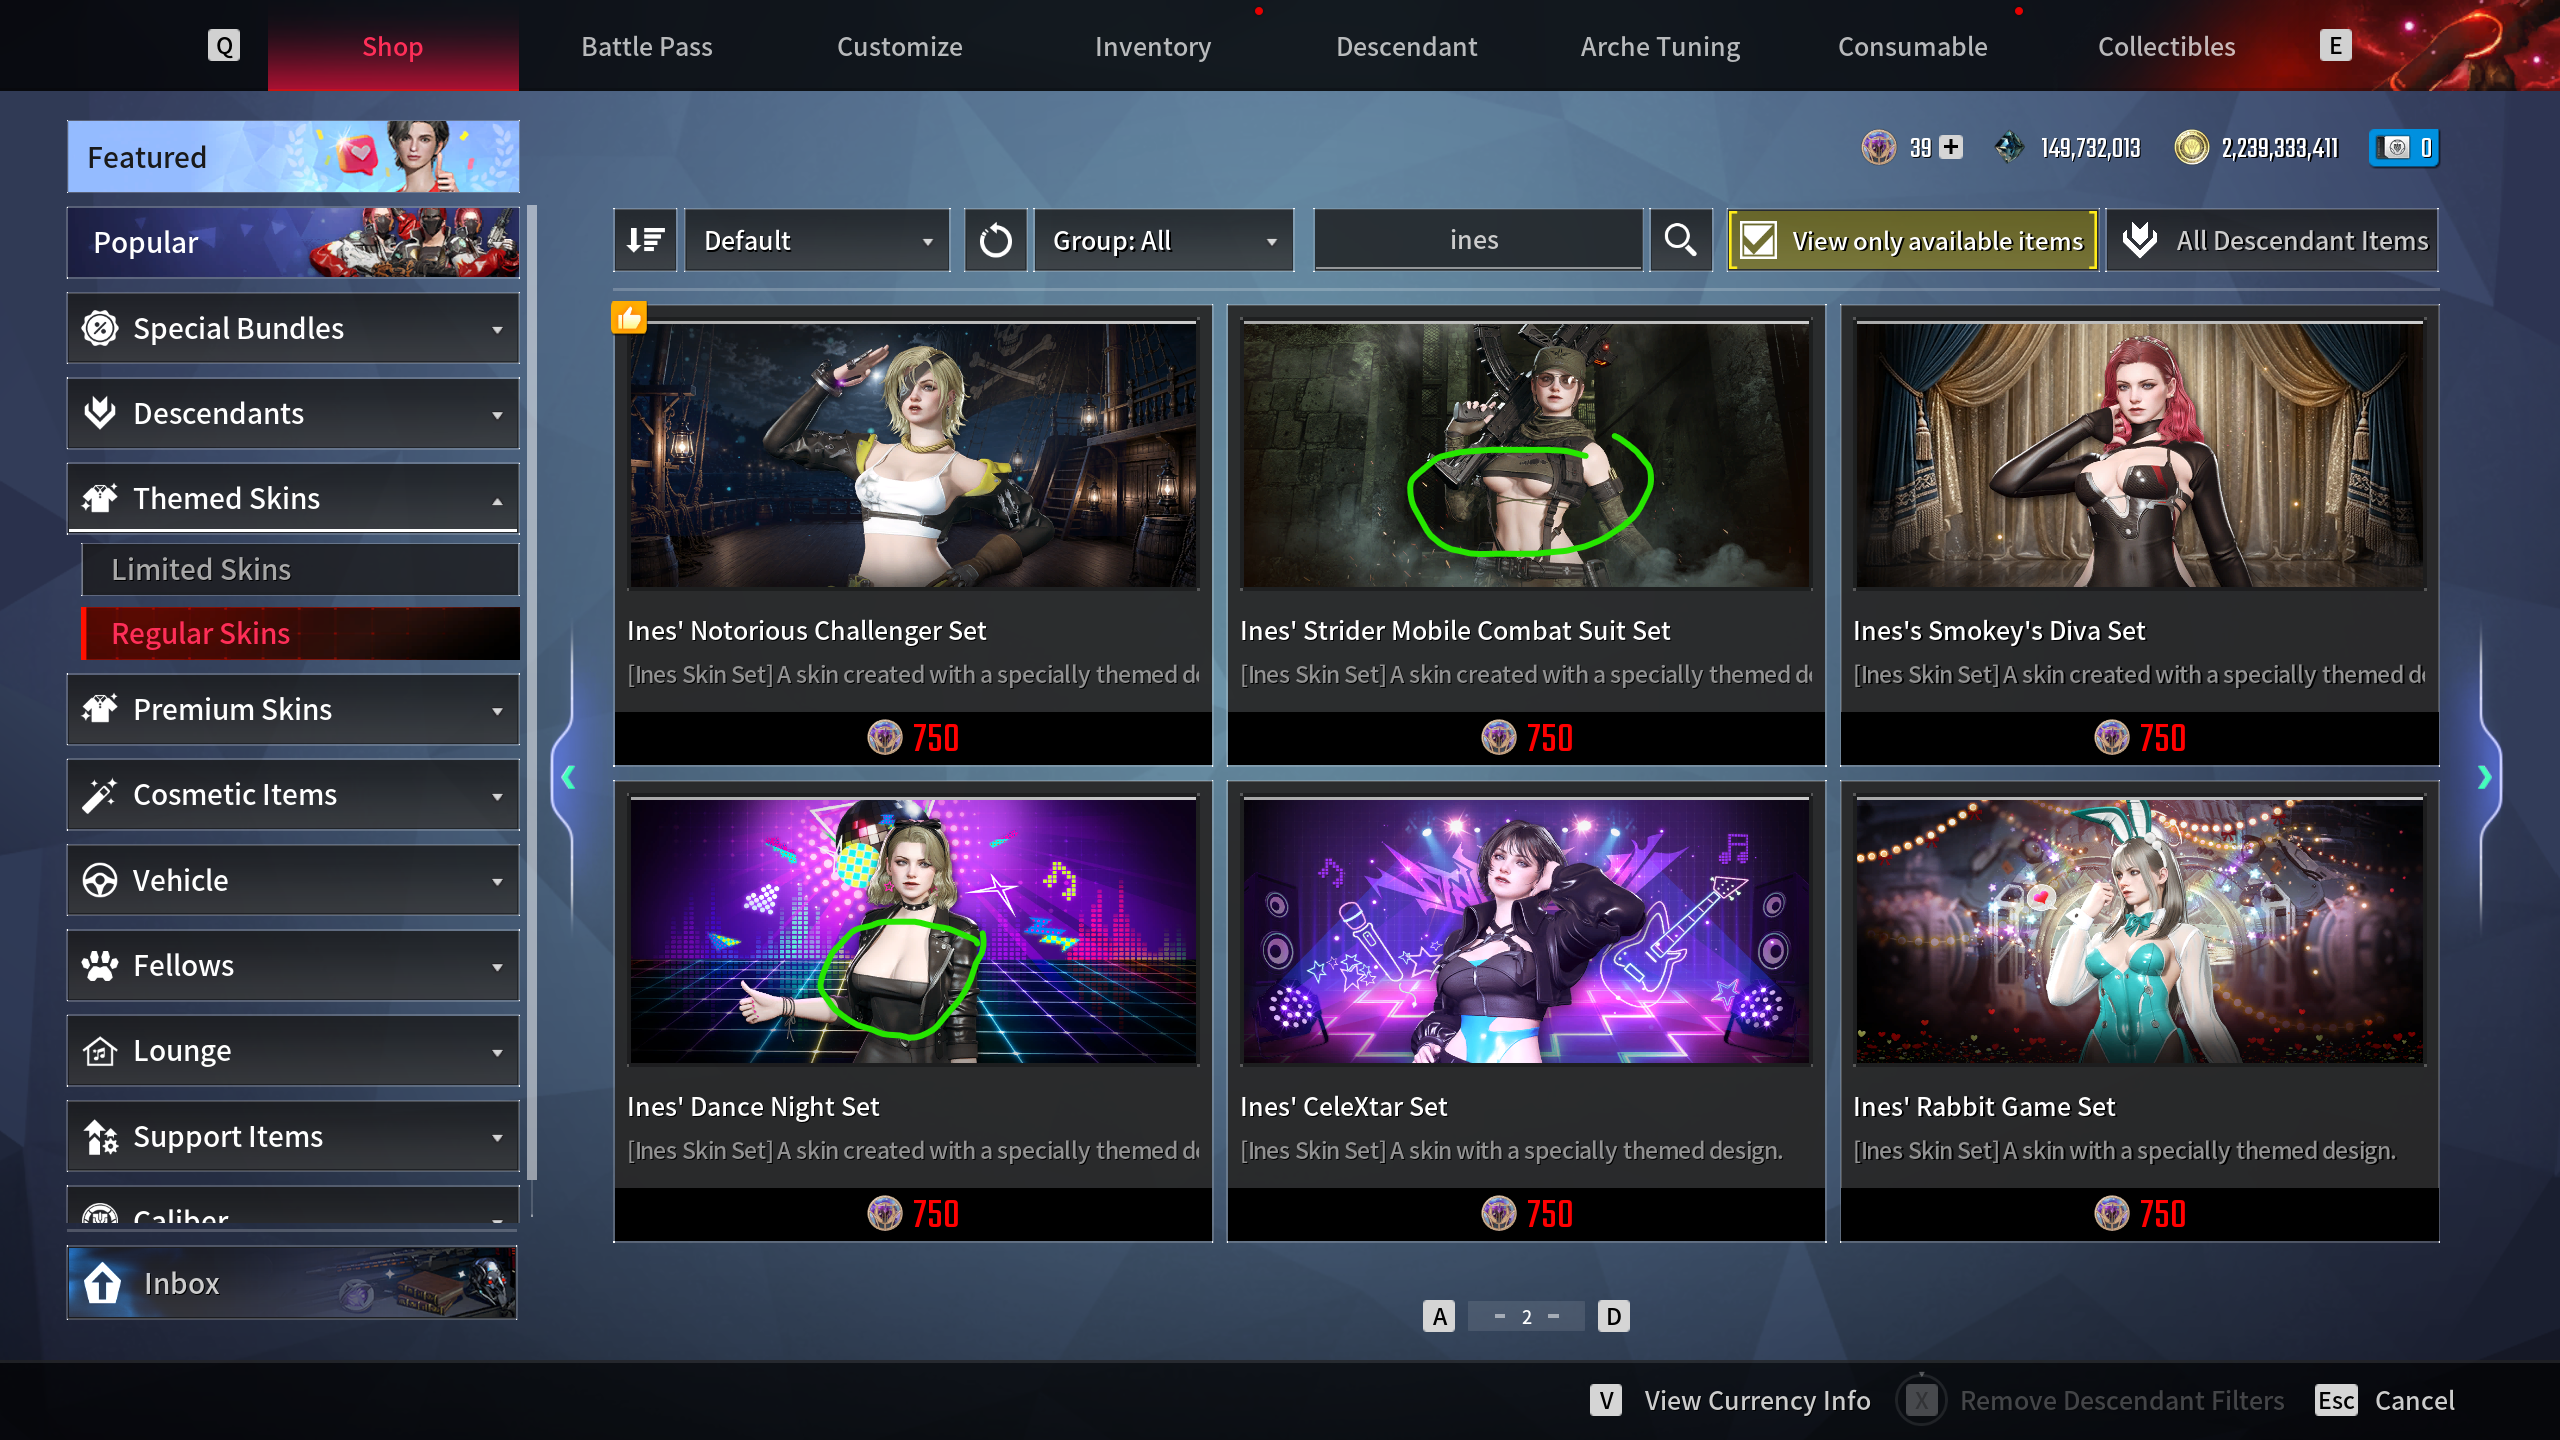Select the Shop tab
The image size is (2560, 1440).
click(x=393, y=46)
